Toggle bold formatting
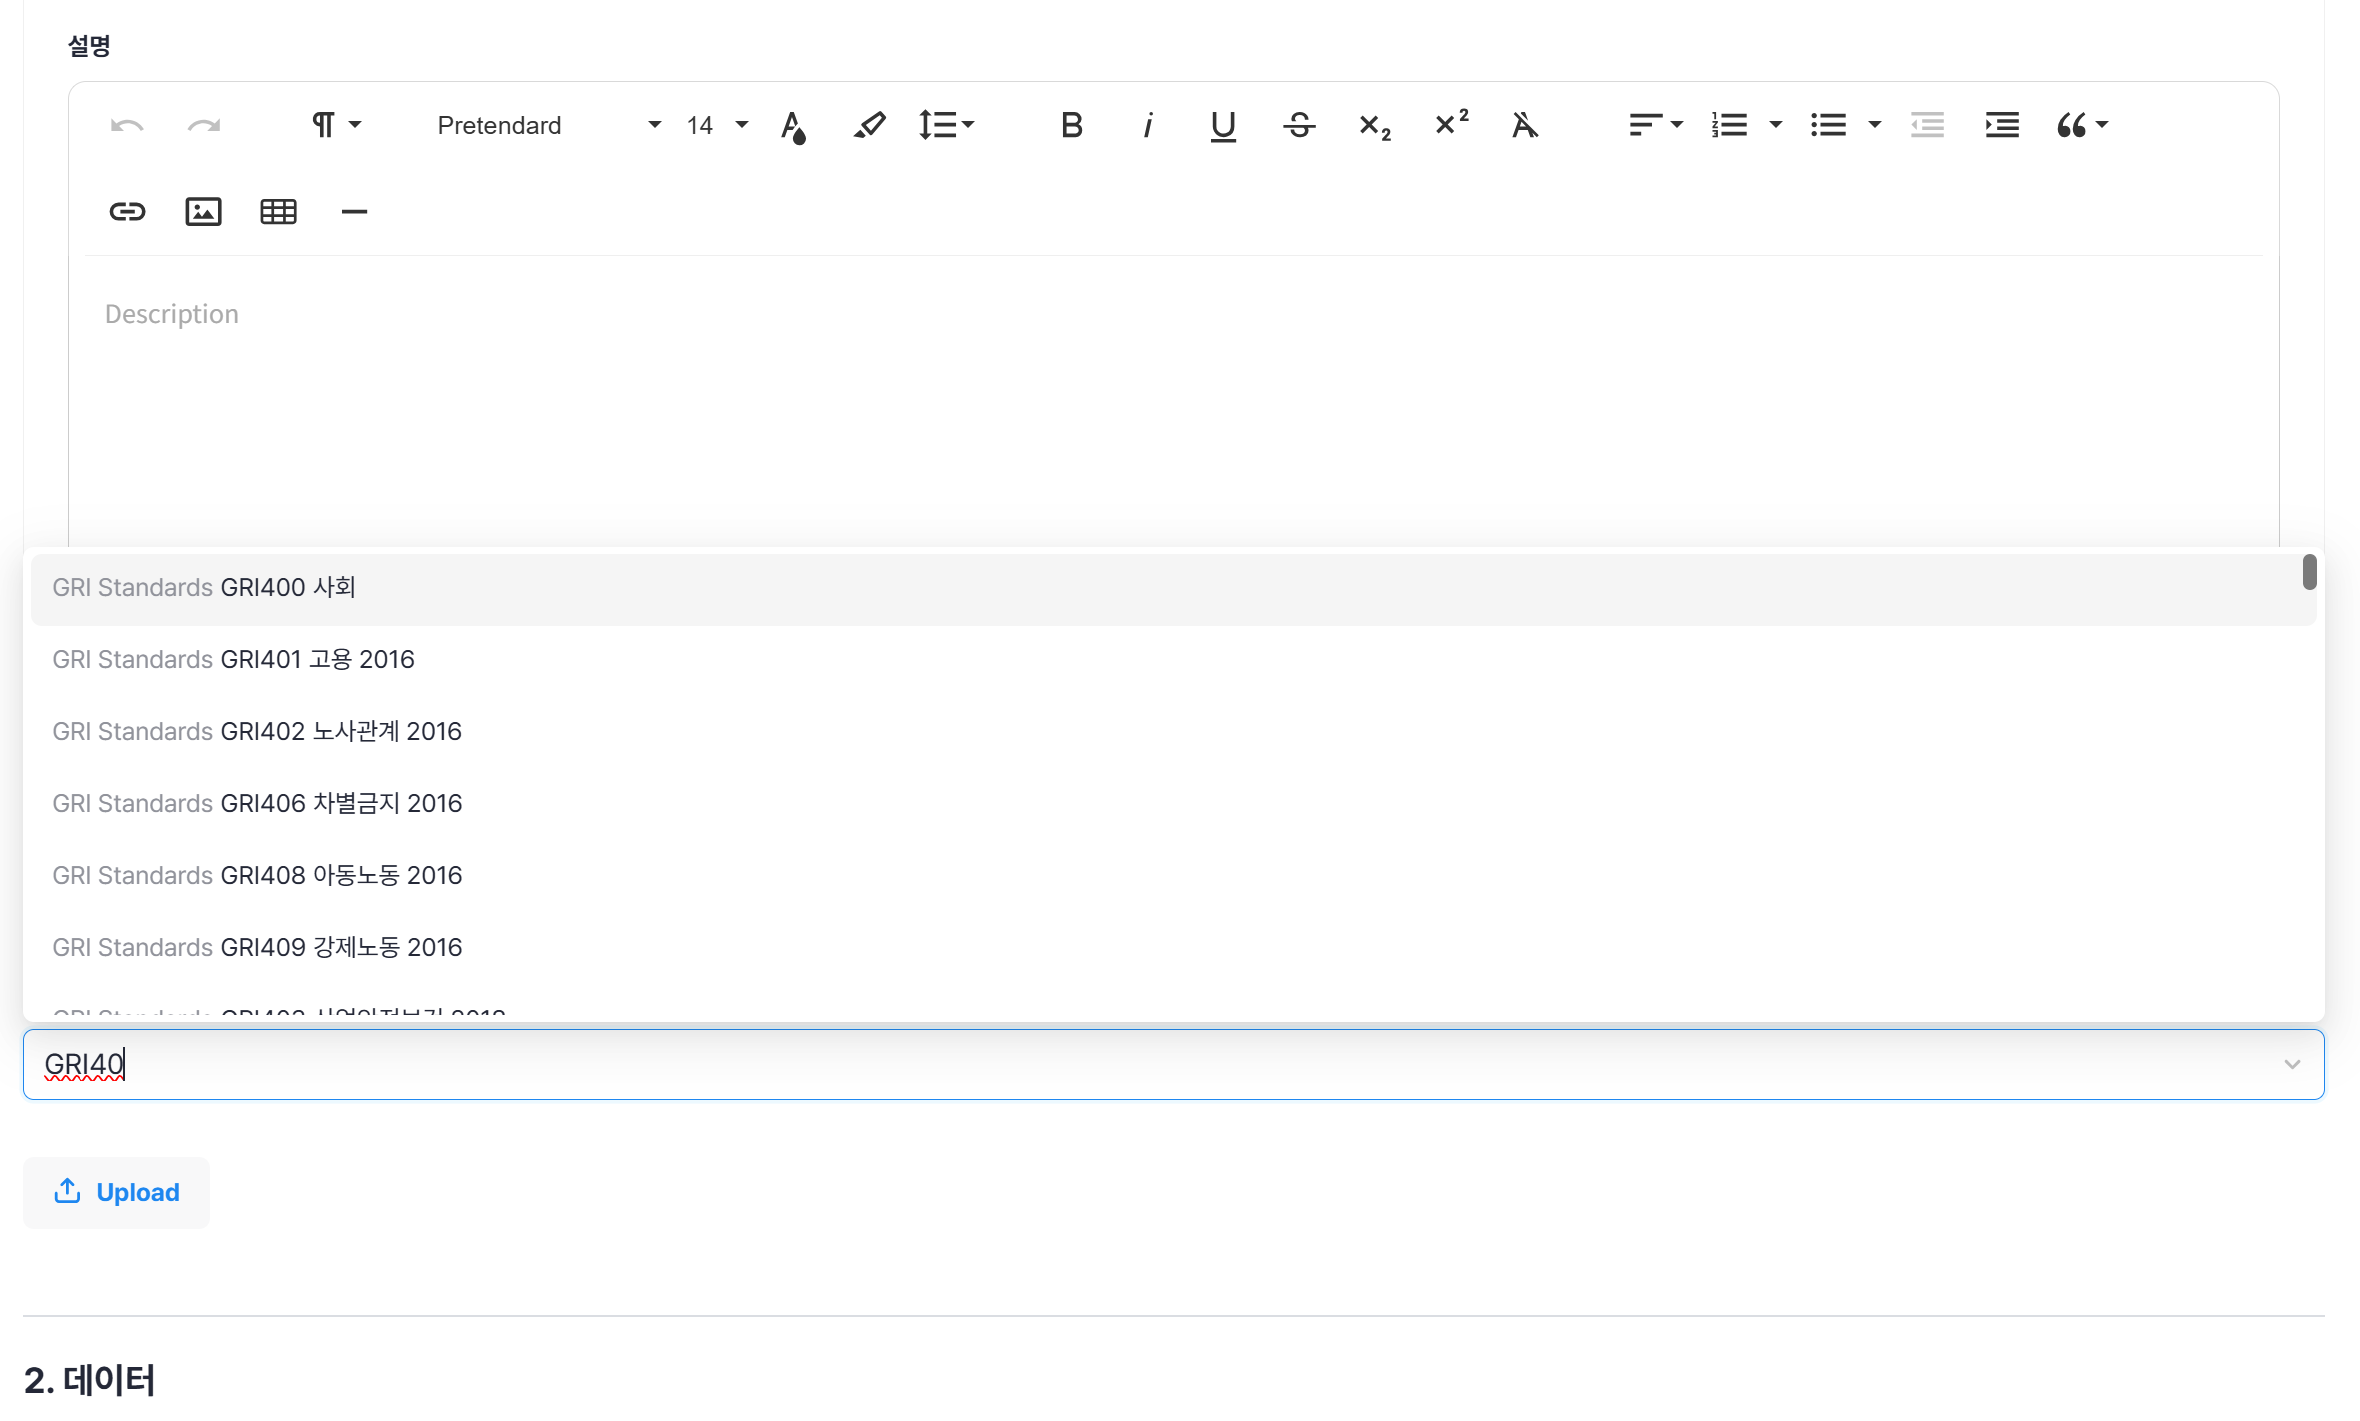 pos(1071,125)
